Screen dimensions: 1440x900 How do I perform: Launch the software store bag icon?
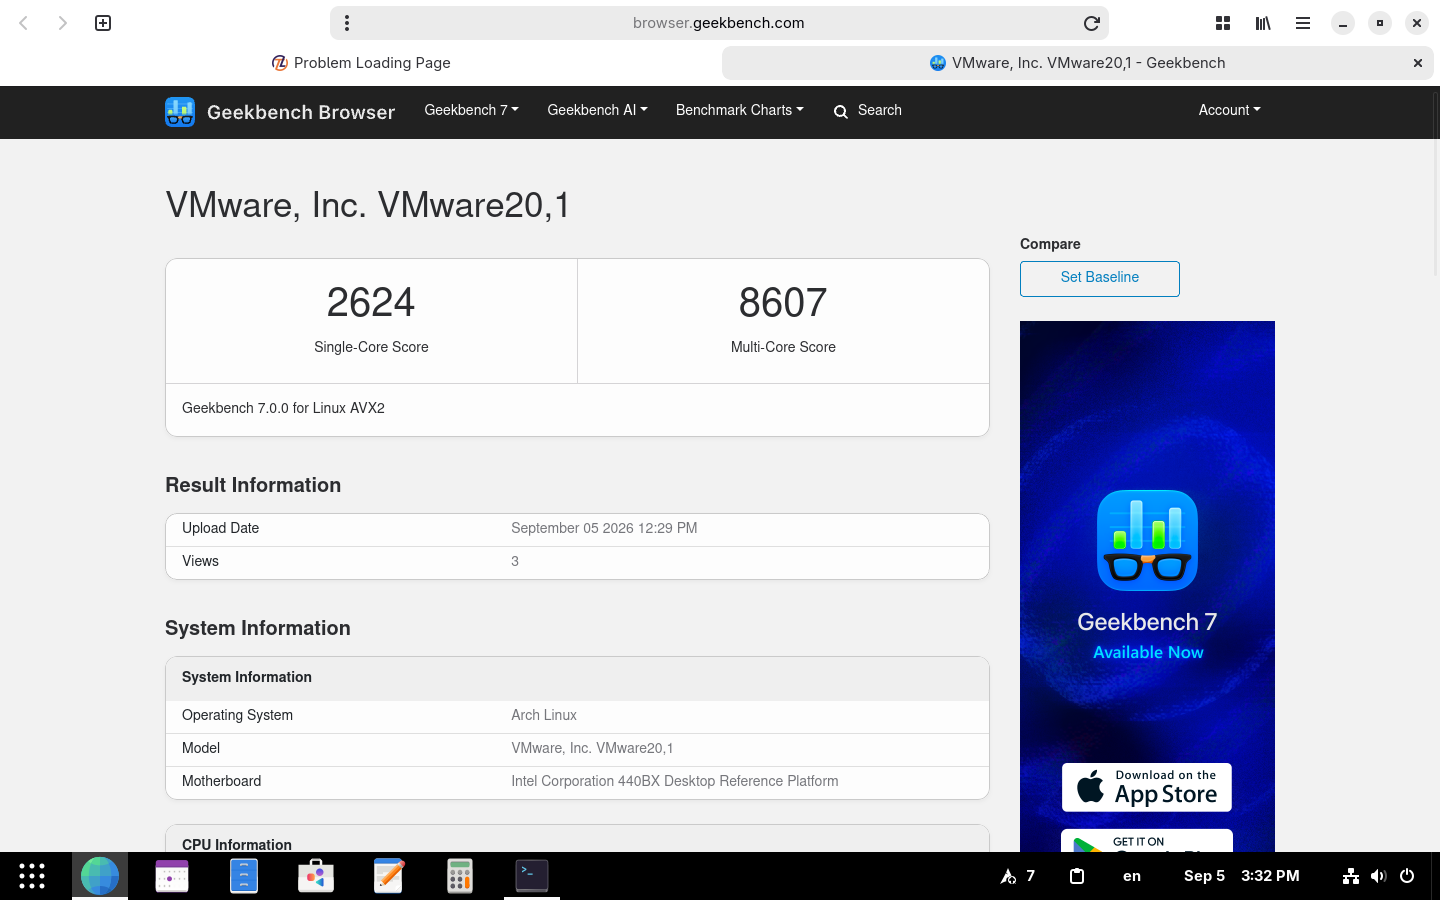point(316,876)
